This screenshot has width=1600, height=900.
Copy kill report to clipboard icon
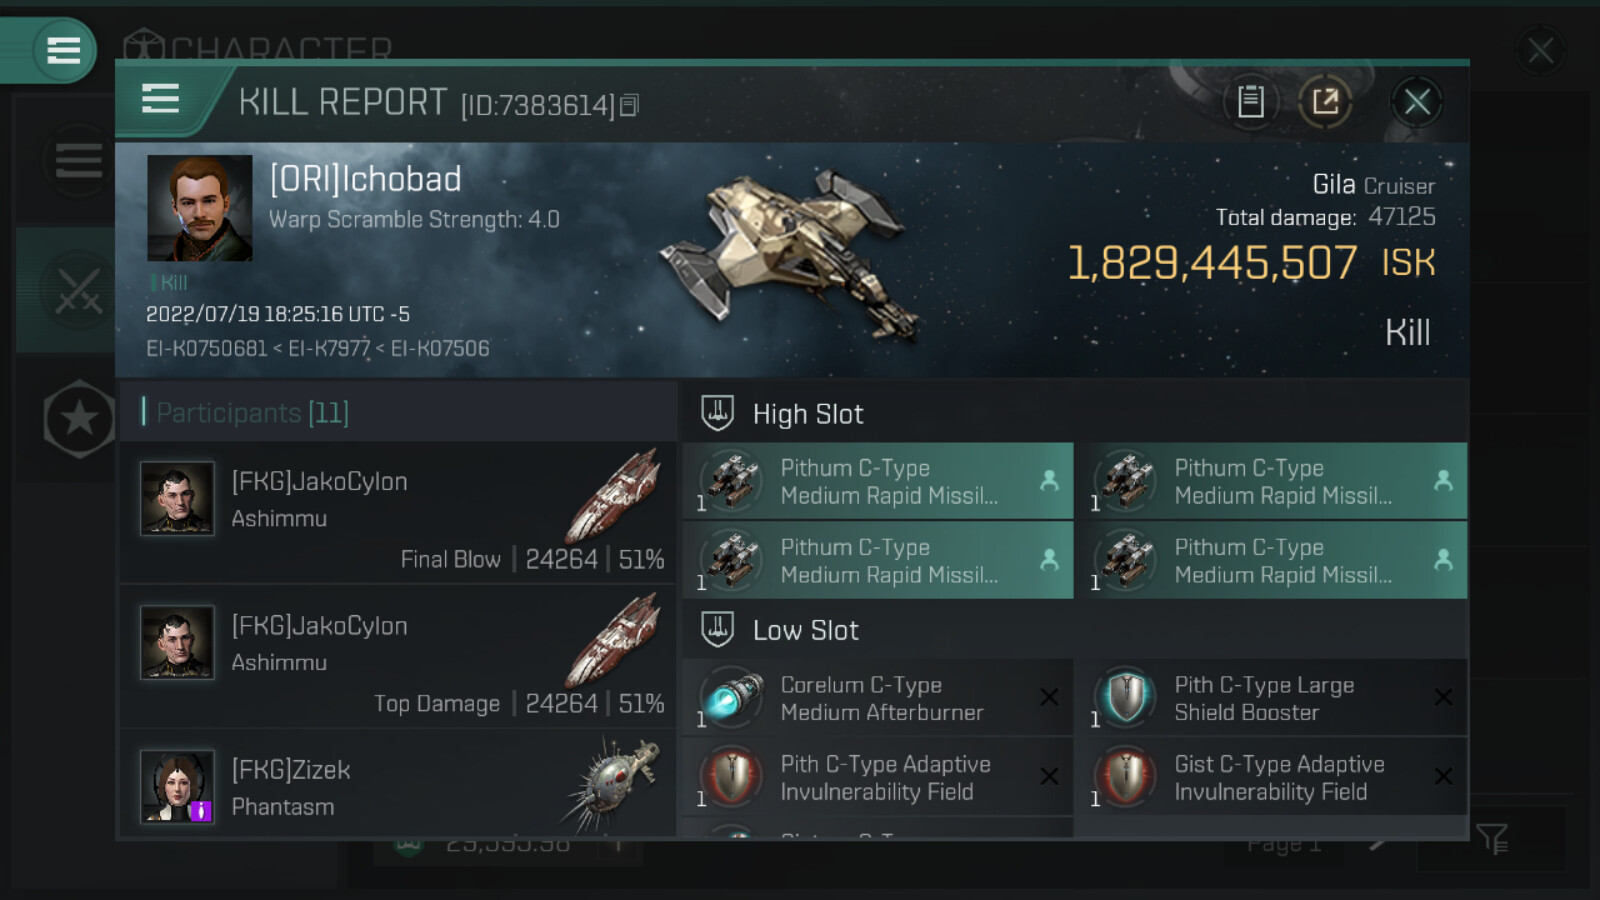1250,101
